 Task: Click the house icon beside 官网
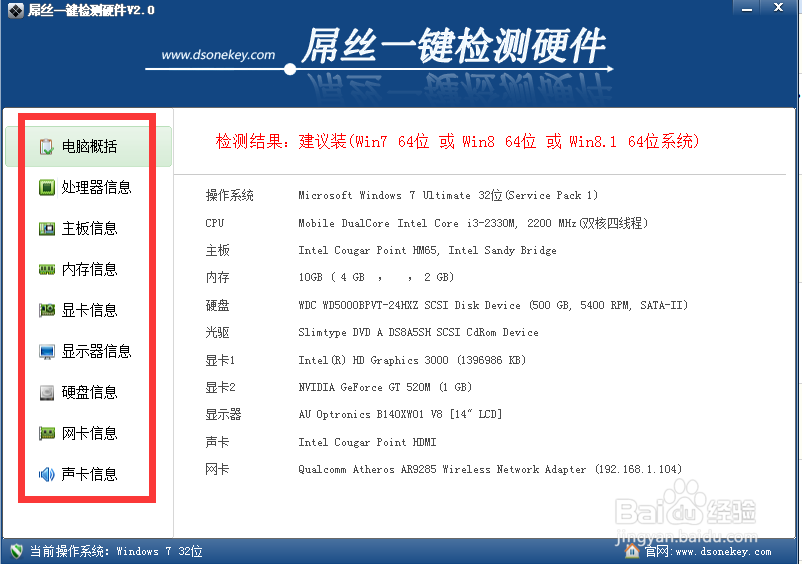click(x=632, y=551)
